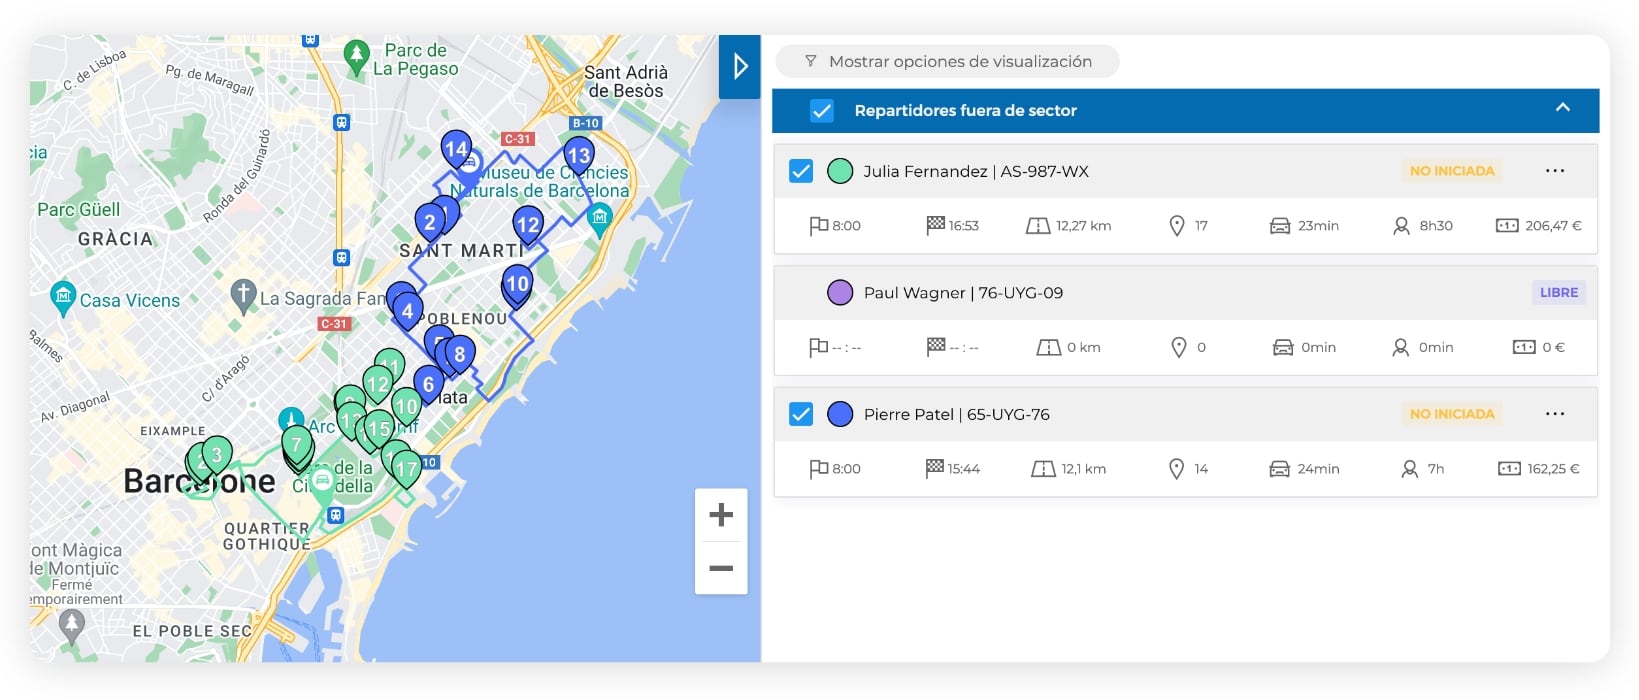Screen dimensions: 1639x700
Task: Collapse the side panel with the blue arrow tab
Action: pyautogui.click(x=740, y=66)
